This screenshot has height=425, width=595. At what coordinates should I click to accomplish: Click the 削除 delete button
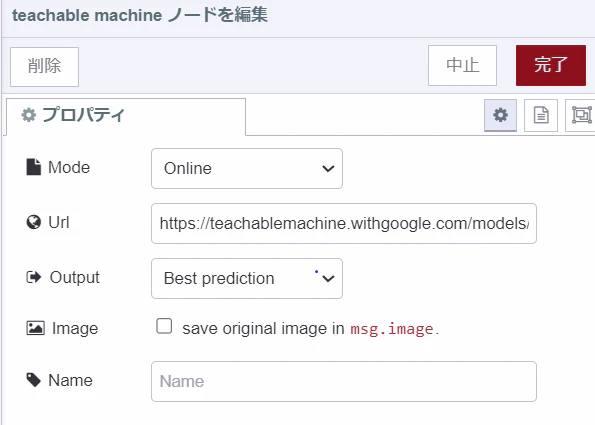click(44, 67)
